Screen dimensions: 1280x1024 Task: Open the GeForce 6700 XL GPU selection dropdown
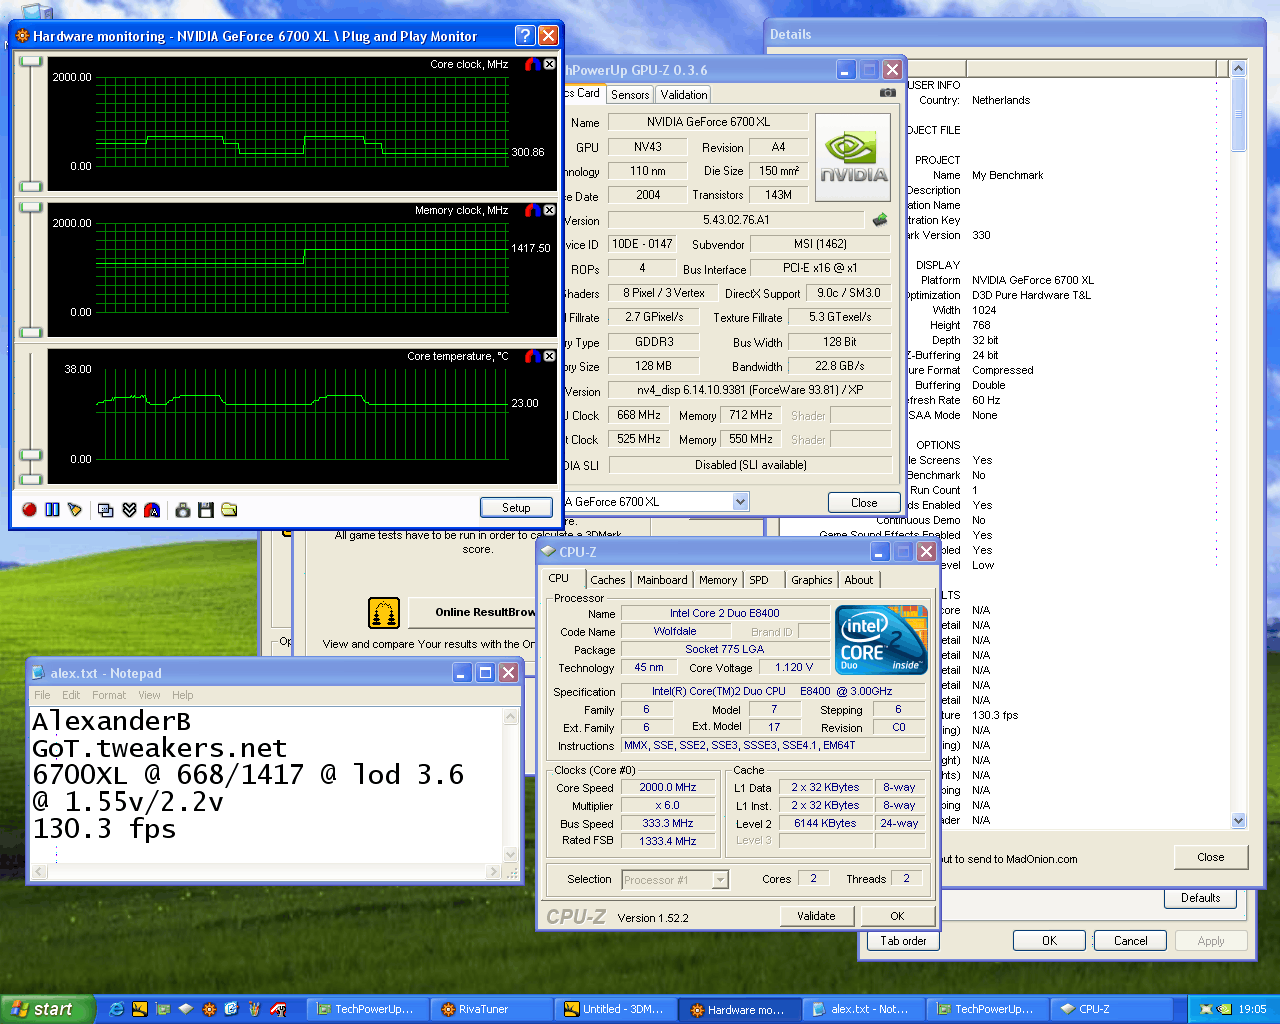pyautogui.click(x=740, y=502)
